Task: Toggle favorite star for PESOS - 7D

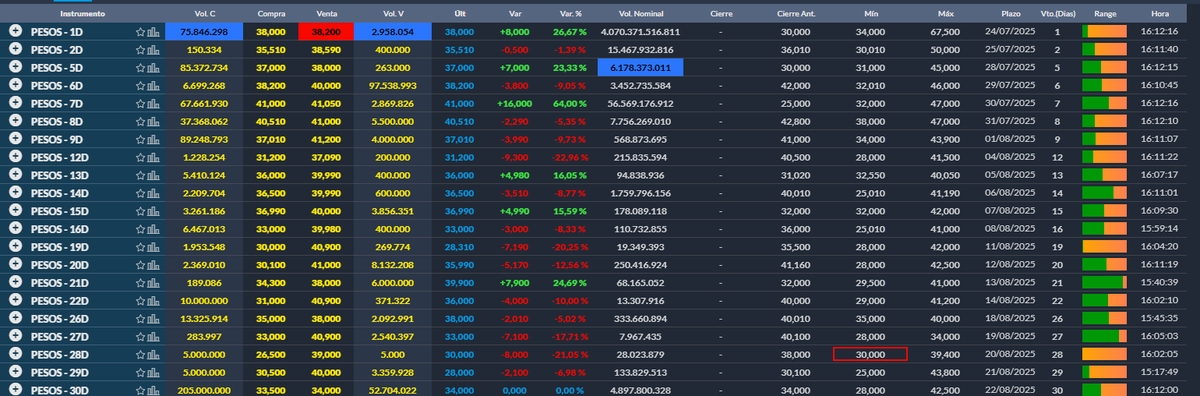Action: (x=141, y=103)
